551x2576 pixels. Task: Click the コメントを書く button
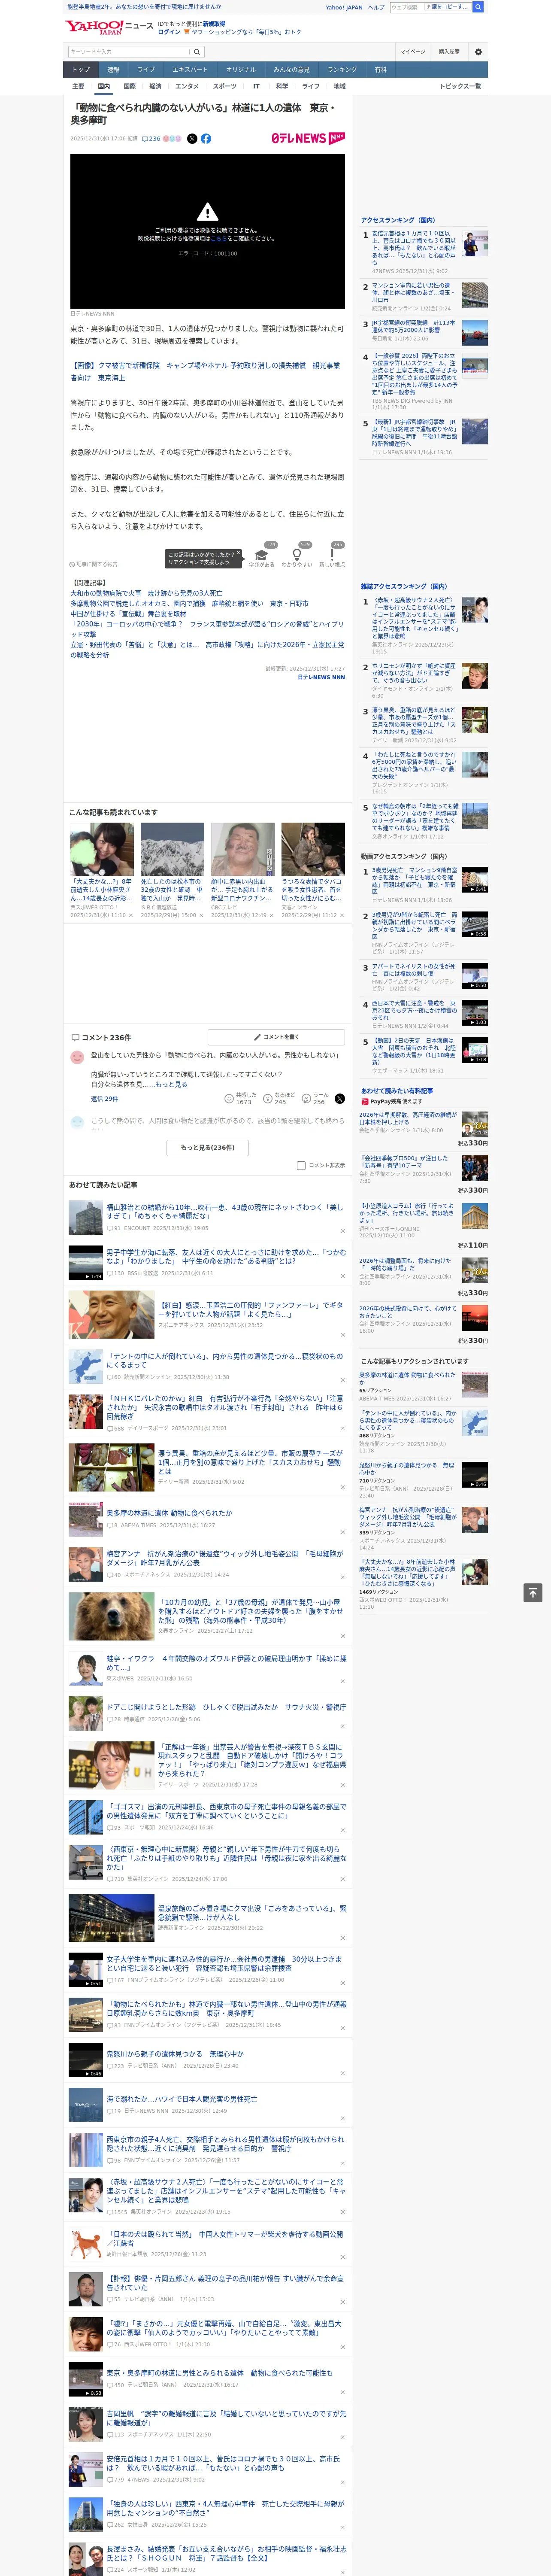pyautogui.click(x=276, y=1037)
